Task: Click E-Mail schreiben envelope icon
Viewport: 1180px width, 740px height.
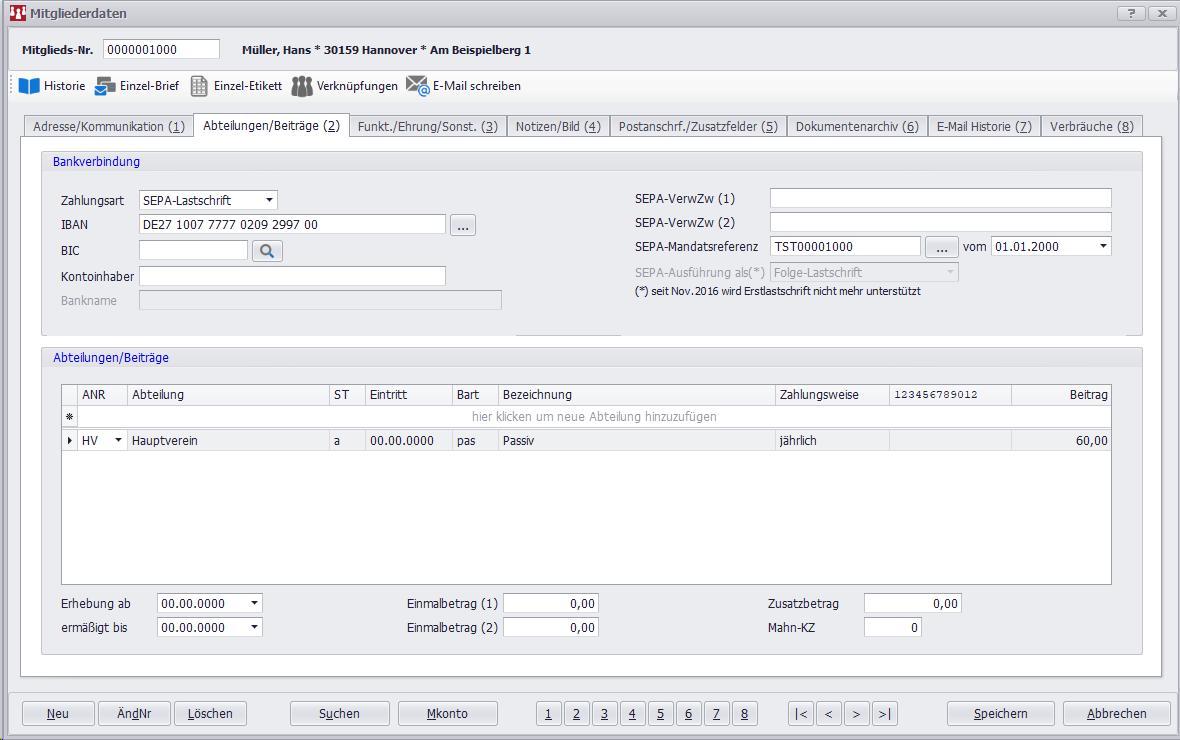Action: pyautogui.click(x=417, y=86)
